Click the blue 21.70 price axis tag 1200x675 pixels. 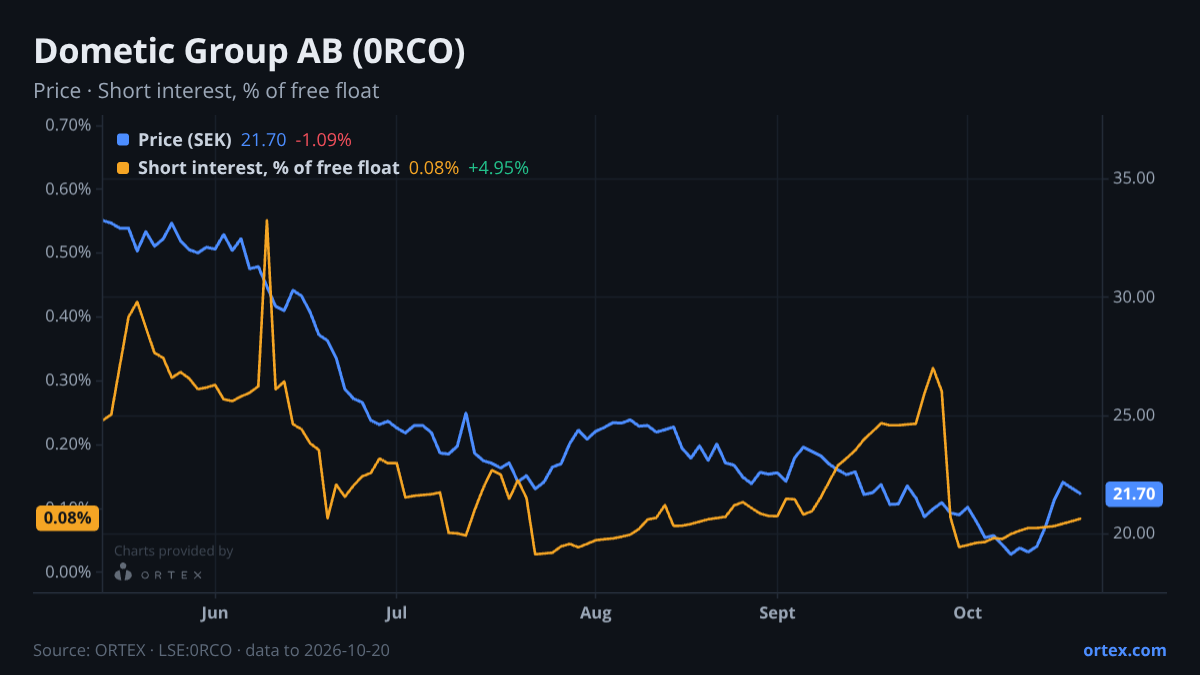click(x=1133, y=493)
